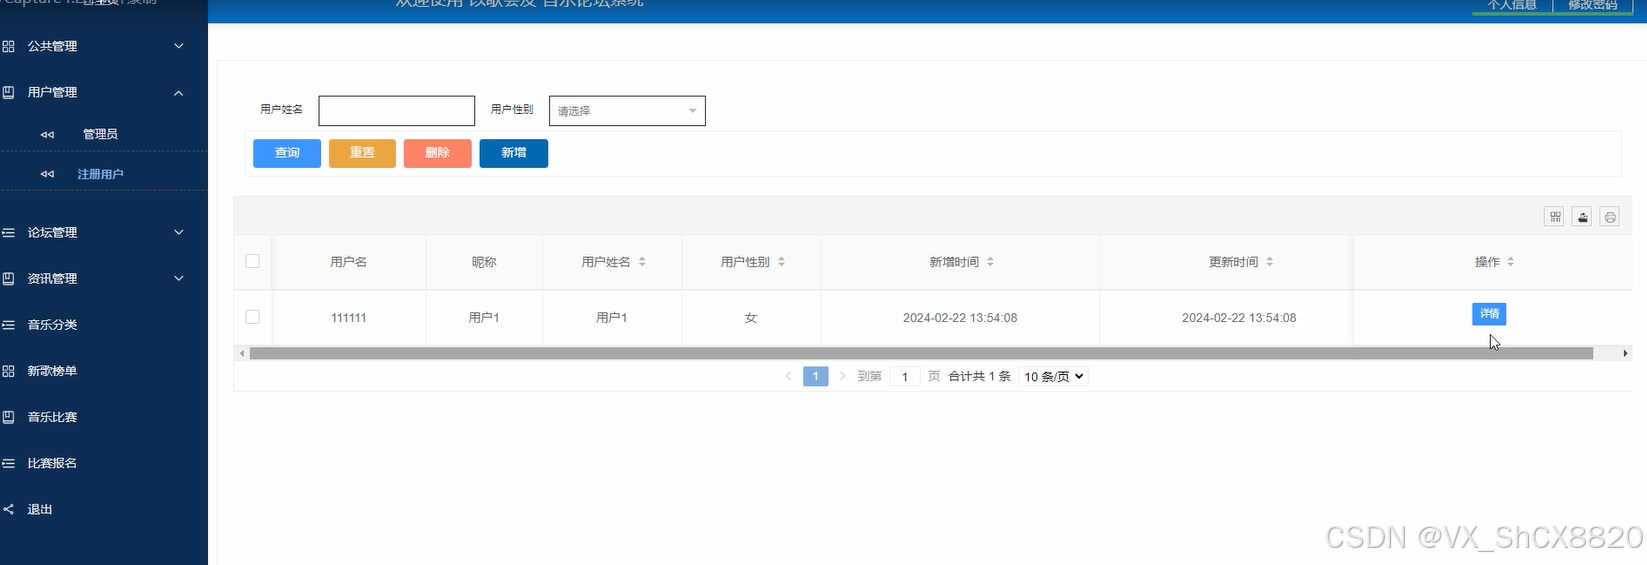The width and height of the screenshot is (1647, 565).
Task: Click the 新增 add button
Action: (x=514, y=153)
